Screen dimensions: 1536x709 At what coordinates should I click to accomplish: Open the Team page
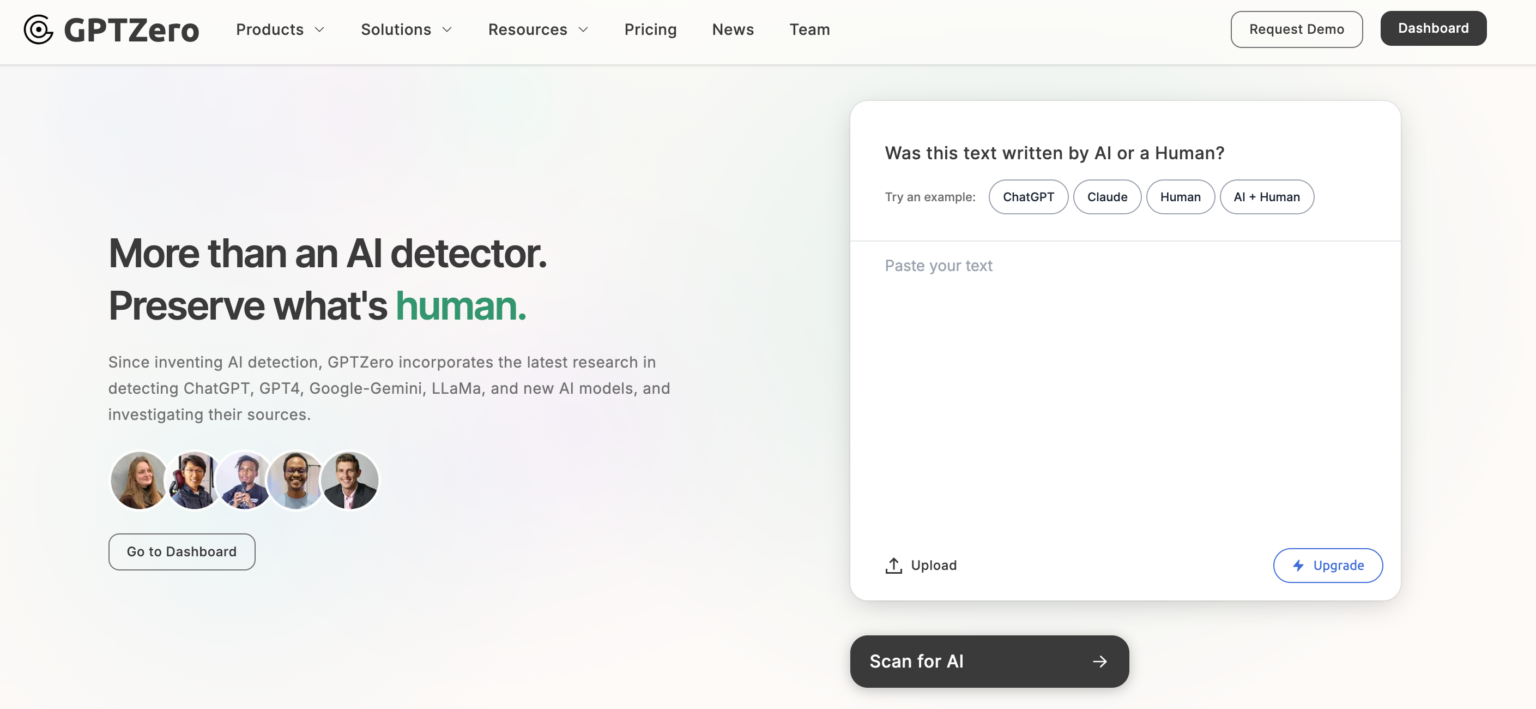(809, 30)
